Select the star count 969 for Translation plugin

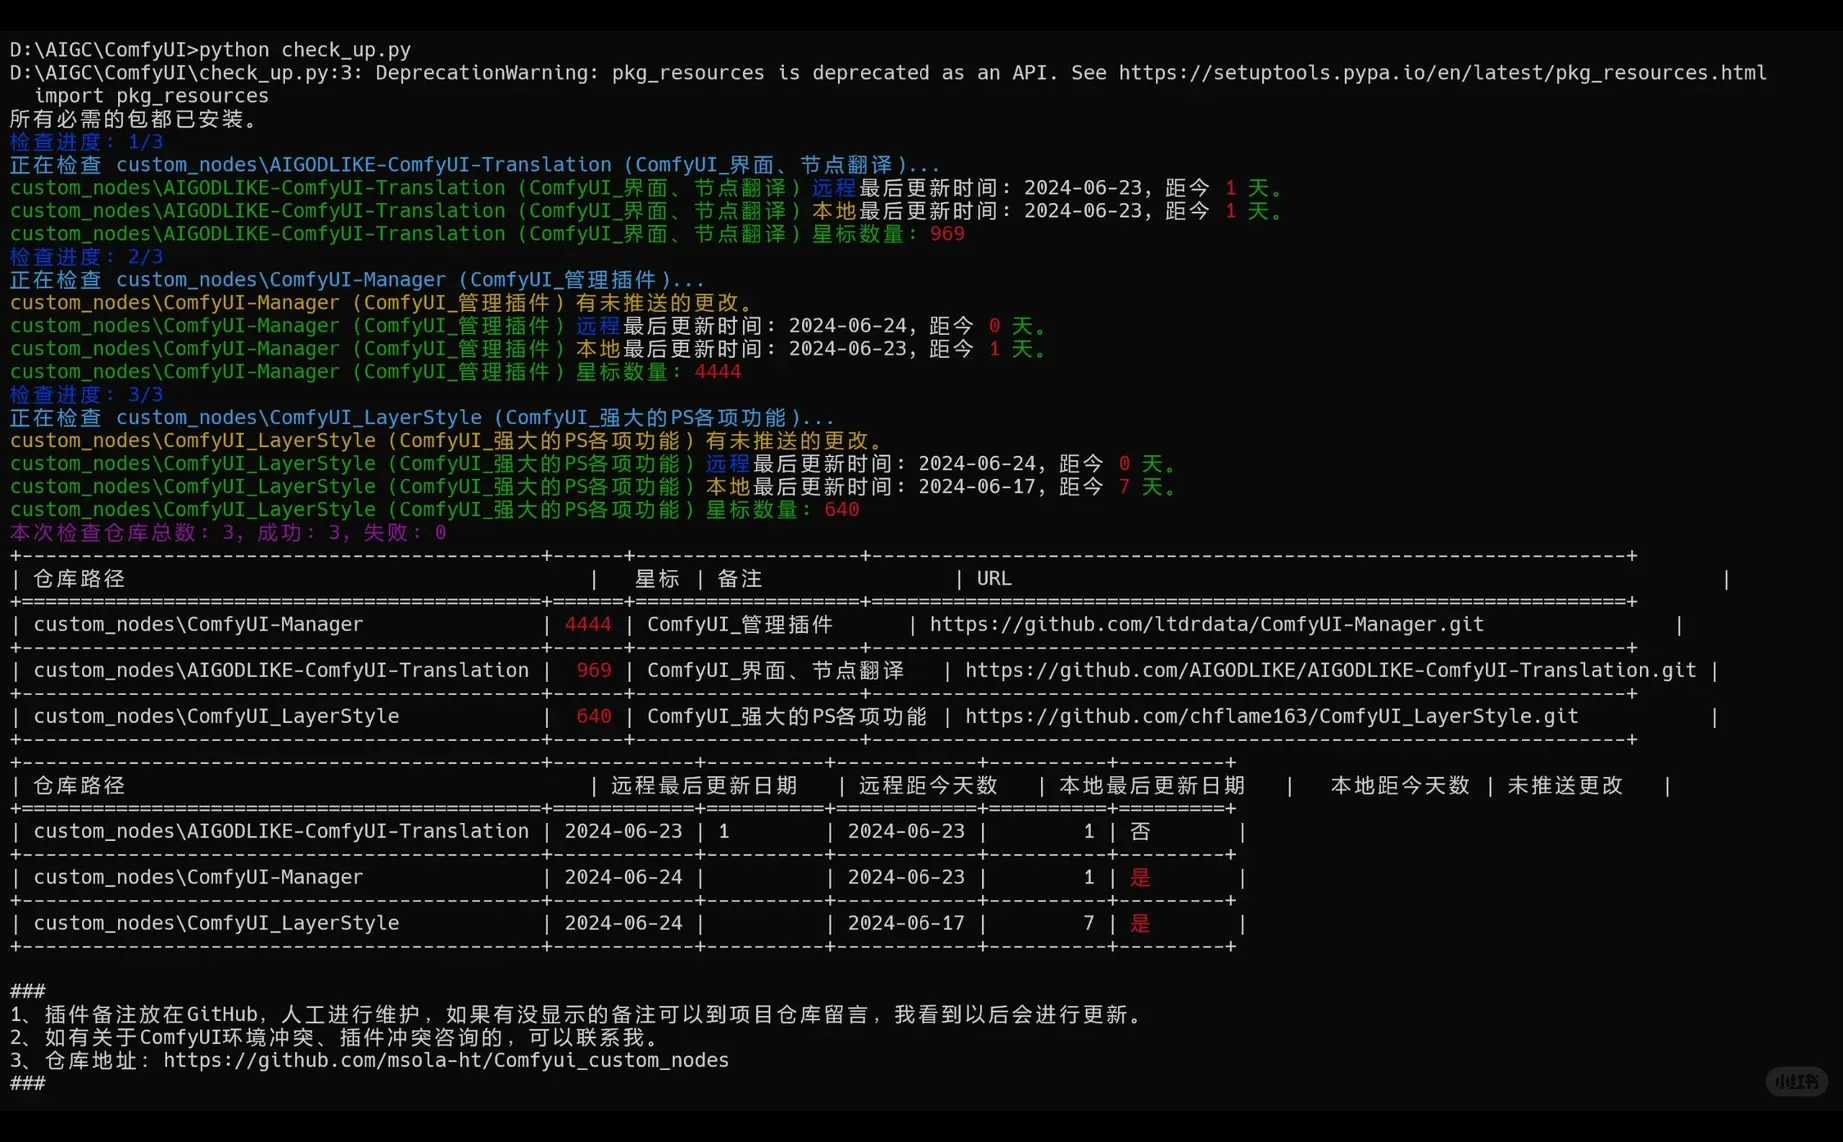coord(592,670)
